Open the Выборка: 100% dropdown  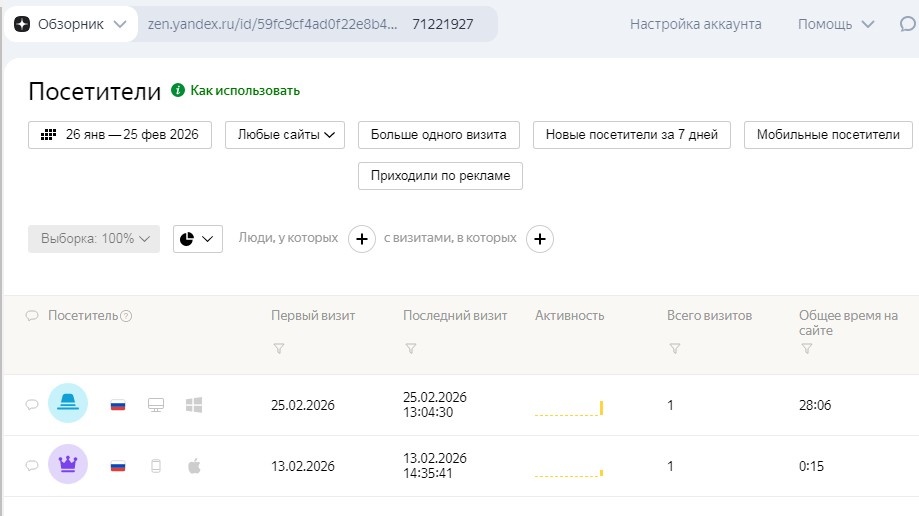94,239
